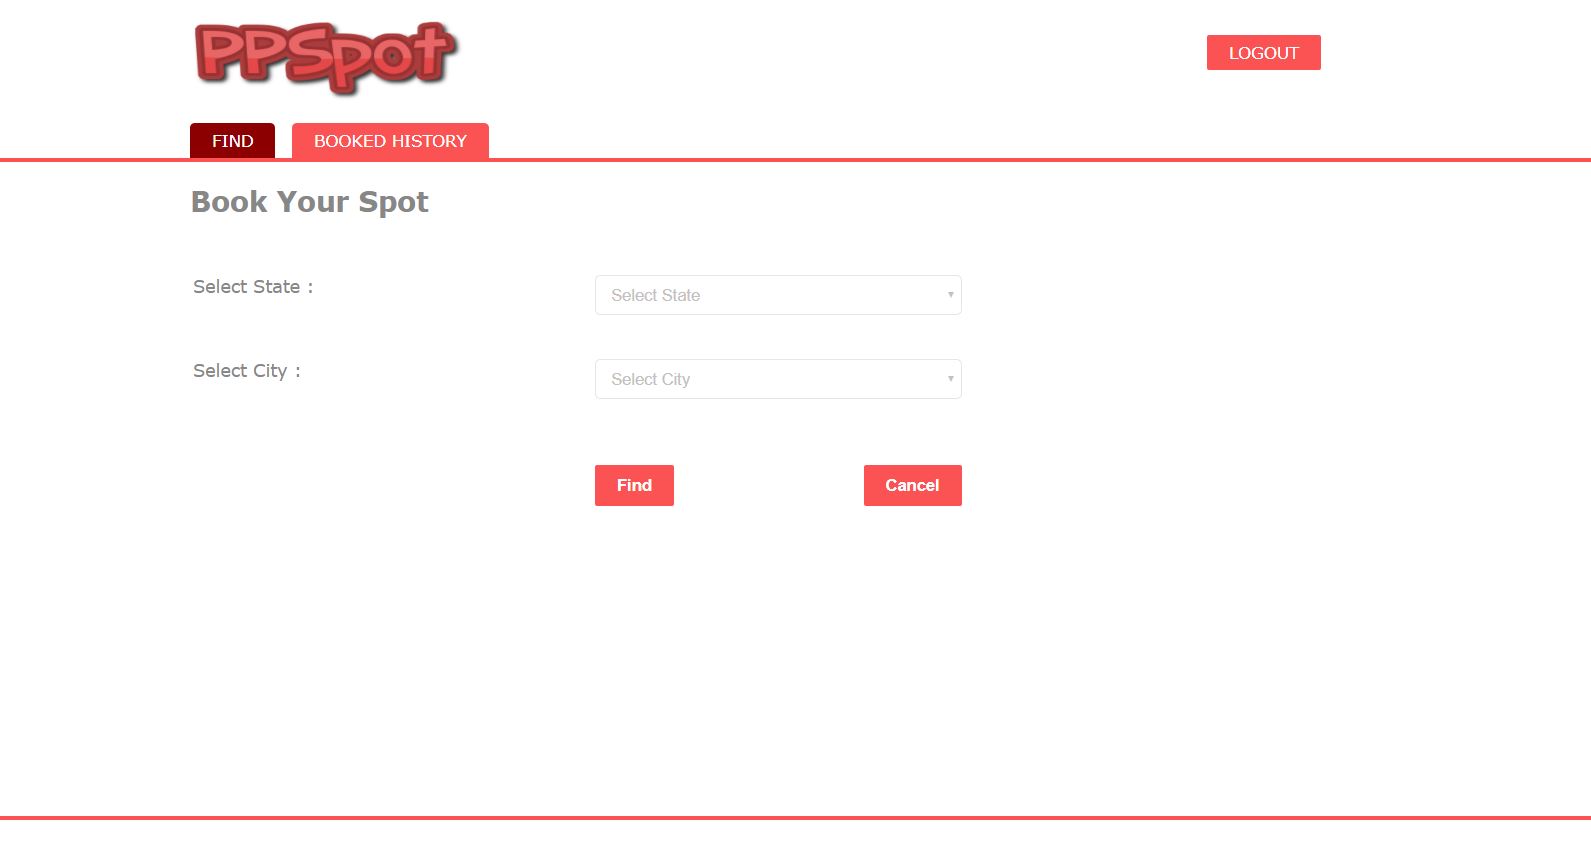Click the "Select City :" field label

click(x=247, y=371)
